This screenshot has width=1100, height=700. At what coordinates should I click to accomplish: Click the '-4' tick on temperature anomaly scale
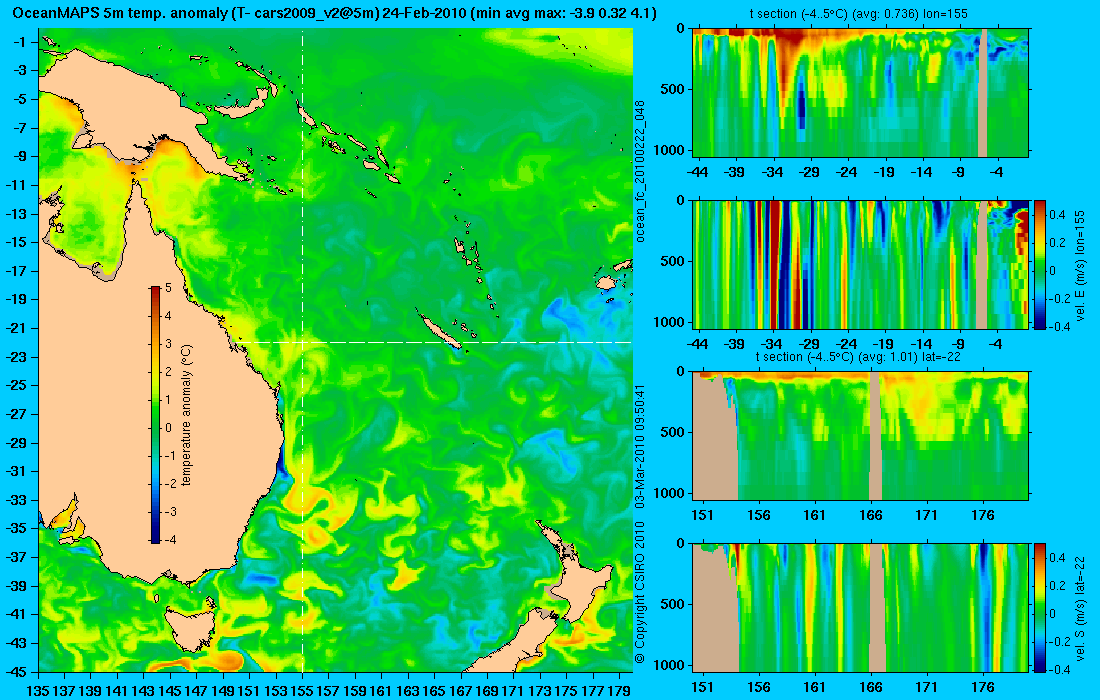170,539
